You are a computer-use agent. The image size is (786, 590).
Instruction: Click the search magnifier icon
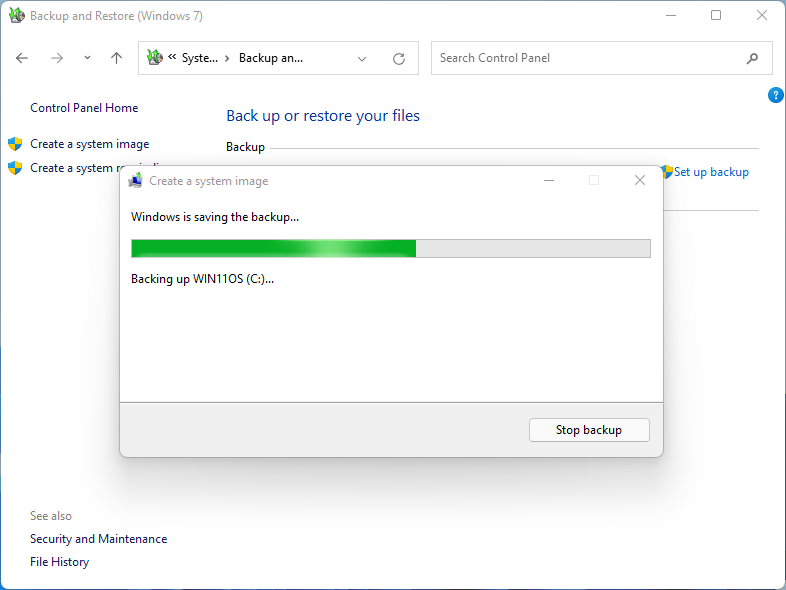point(752,58)
